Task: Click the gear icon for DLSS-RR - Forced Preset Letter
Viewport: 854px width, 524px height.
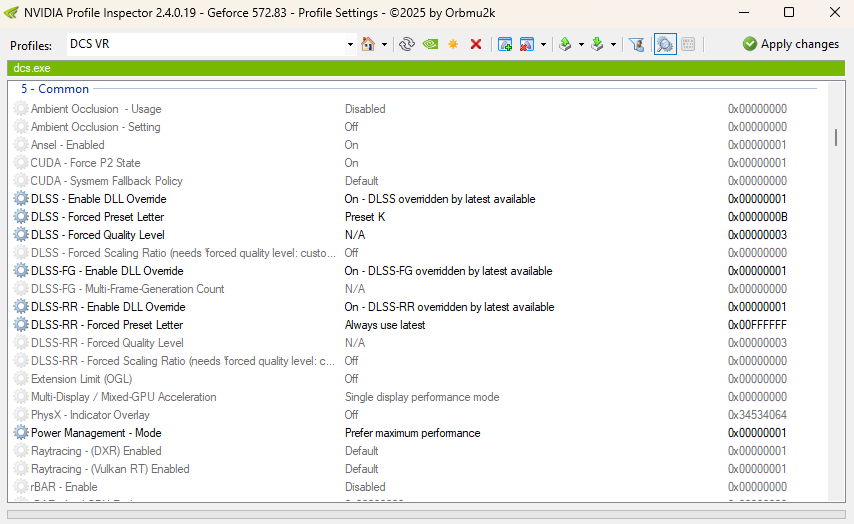Action: [21, 325]
